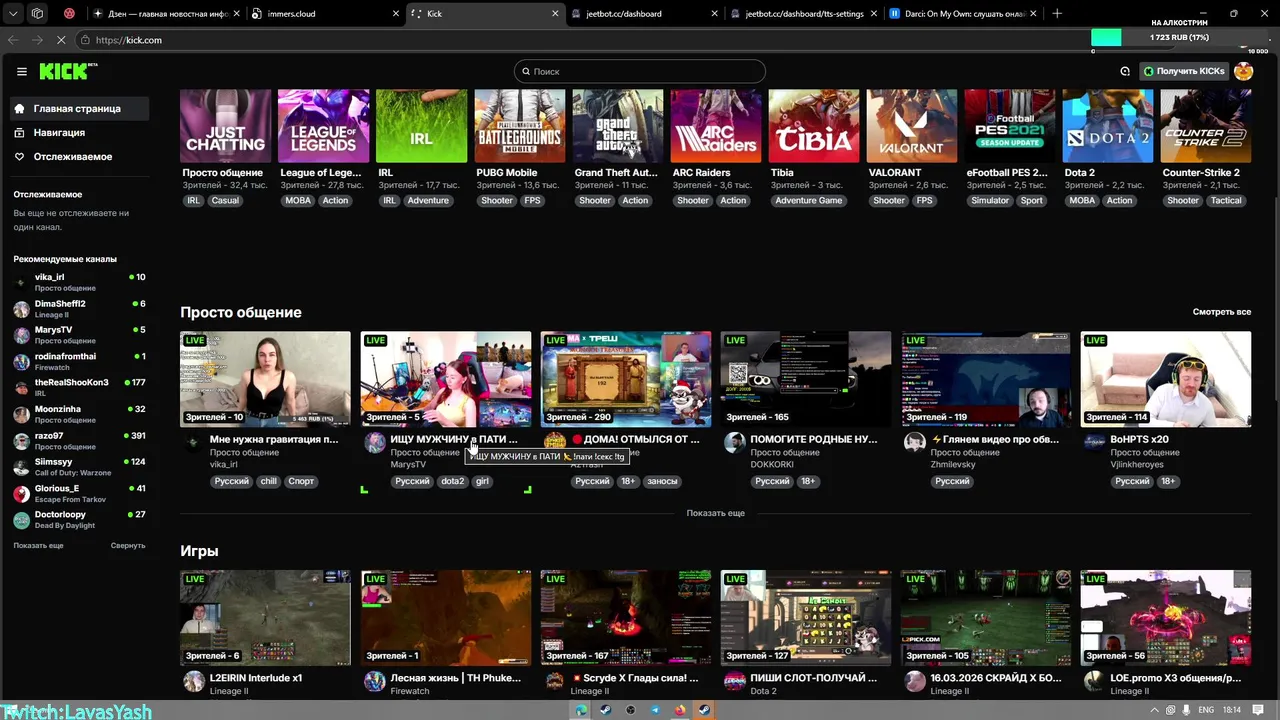The width and height of the screenshot is (1280, 720).
Task: Click Показать еще below Просто общение streams
Action: [x=715, y=513]
